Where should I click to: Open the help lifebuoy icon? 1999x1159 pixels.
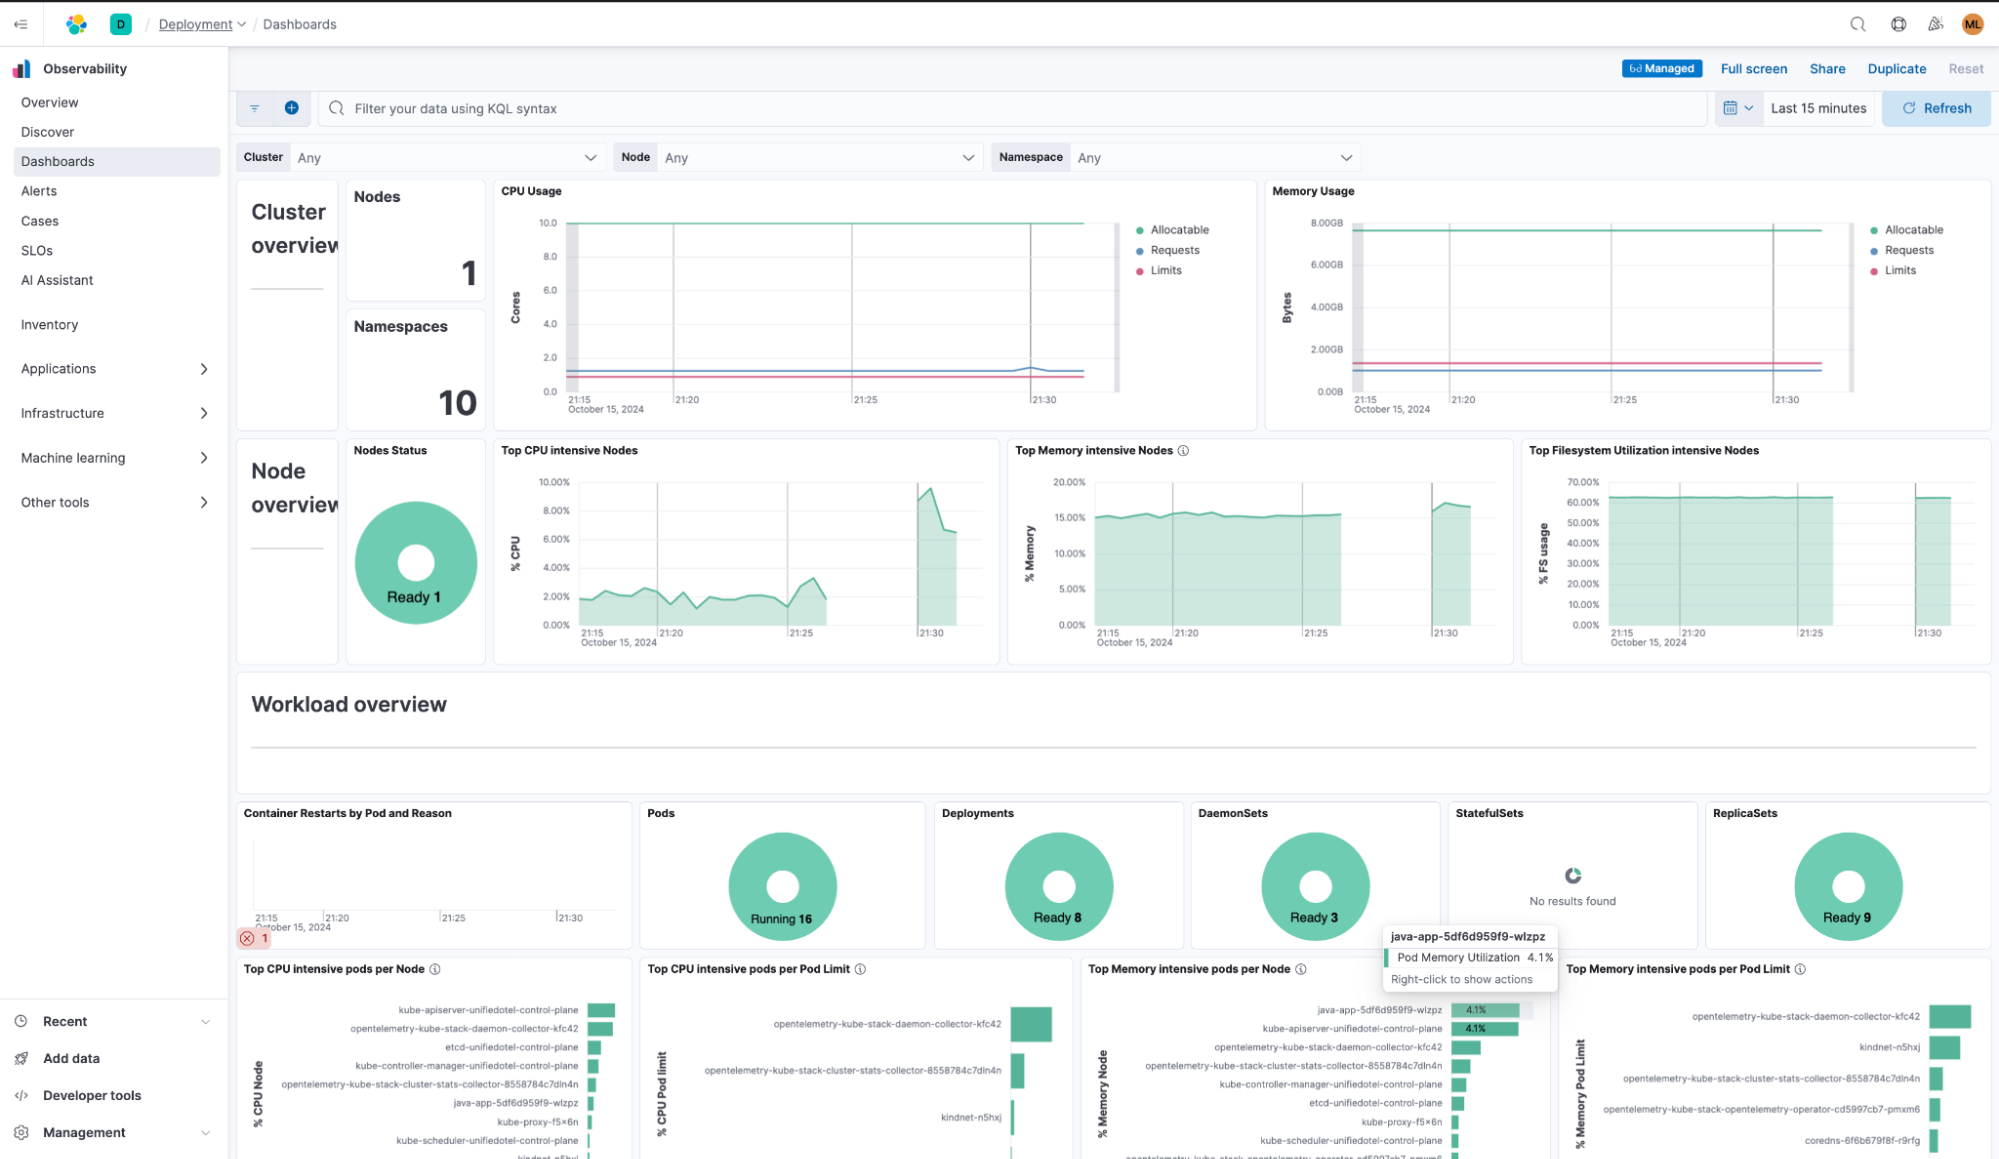[1898, 24]
